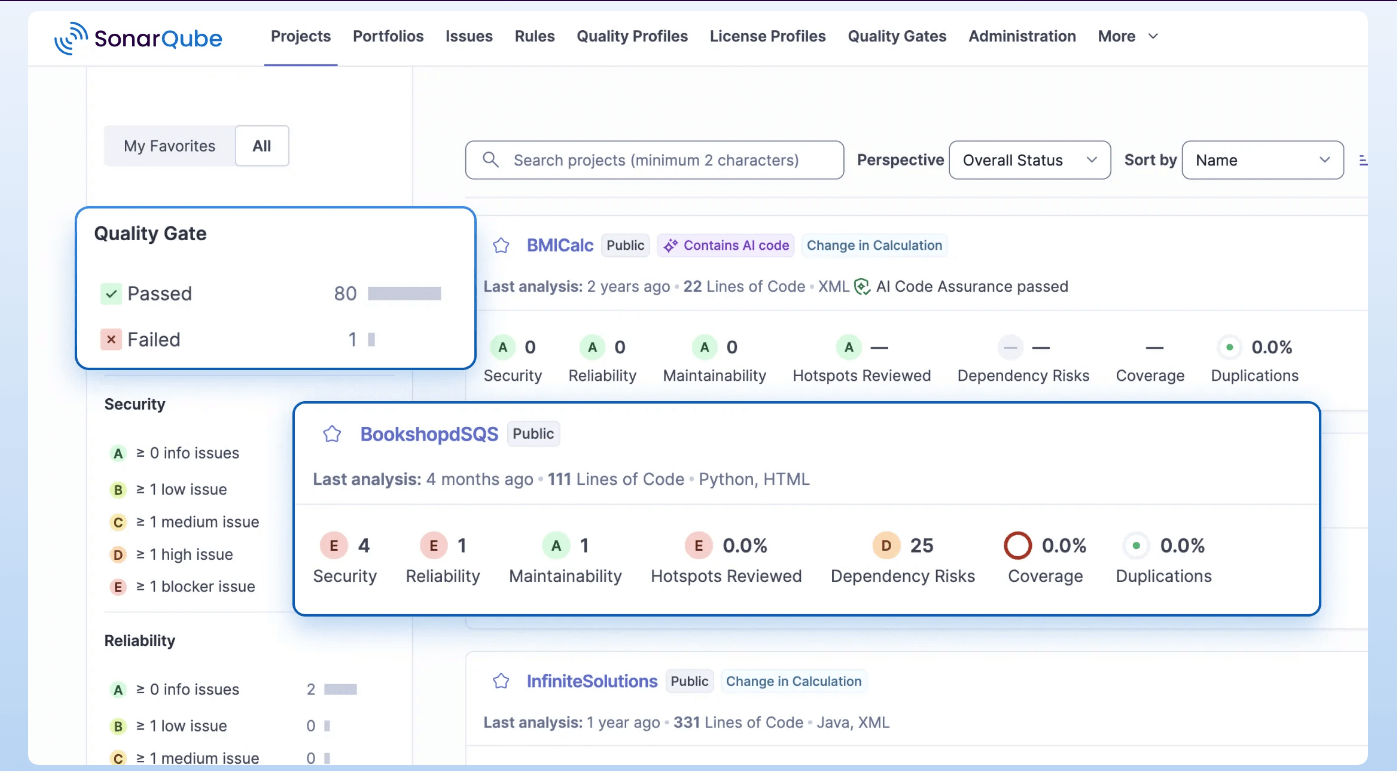The width and height of the screenshot is (1397, 773).
Task: Go to the Administration menu
Action: [x=1022, y=37]
